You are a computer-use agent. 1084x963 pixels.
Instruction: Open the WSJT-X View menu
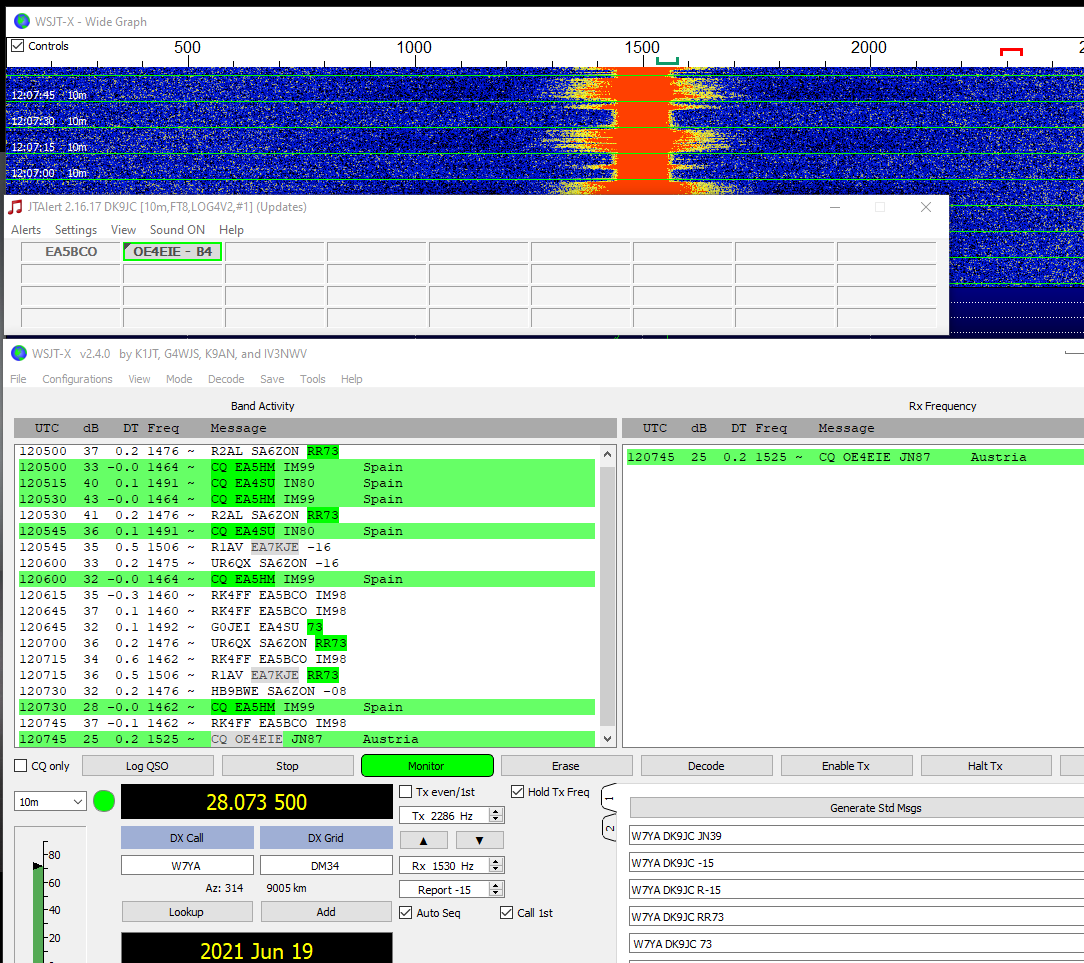pyautogui.click(x=139, y=379)
